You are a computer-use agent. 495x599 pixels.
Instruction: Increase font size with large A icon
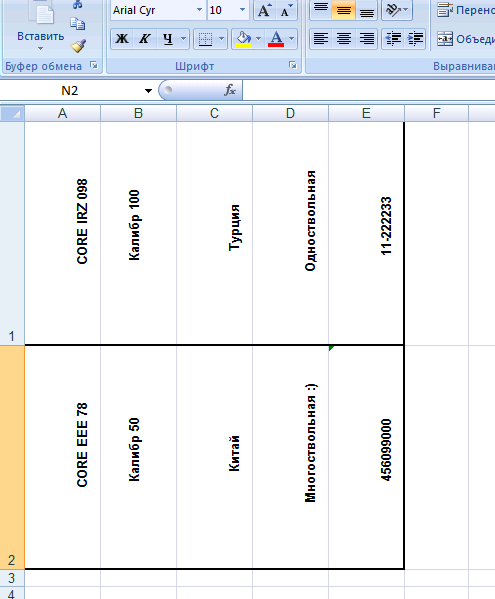(264, 10)
